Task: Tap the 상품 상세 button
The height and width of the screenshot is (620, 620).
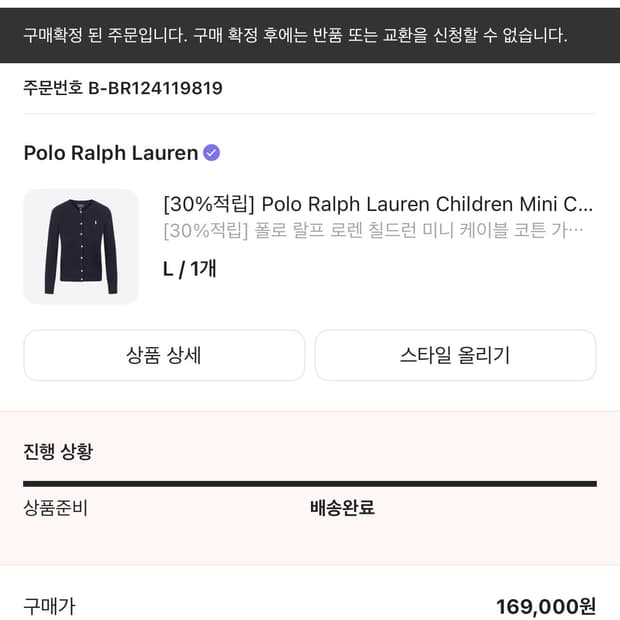Action: 164,355
